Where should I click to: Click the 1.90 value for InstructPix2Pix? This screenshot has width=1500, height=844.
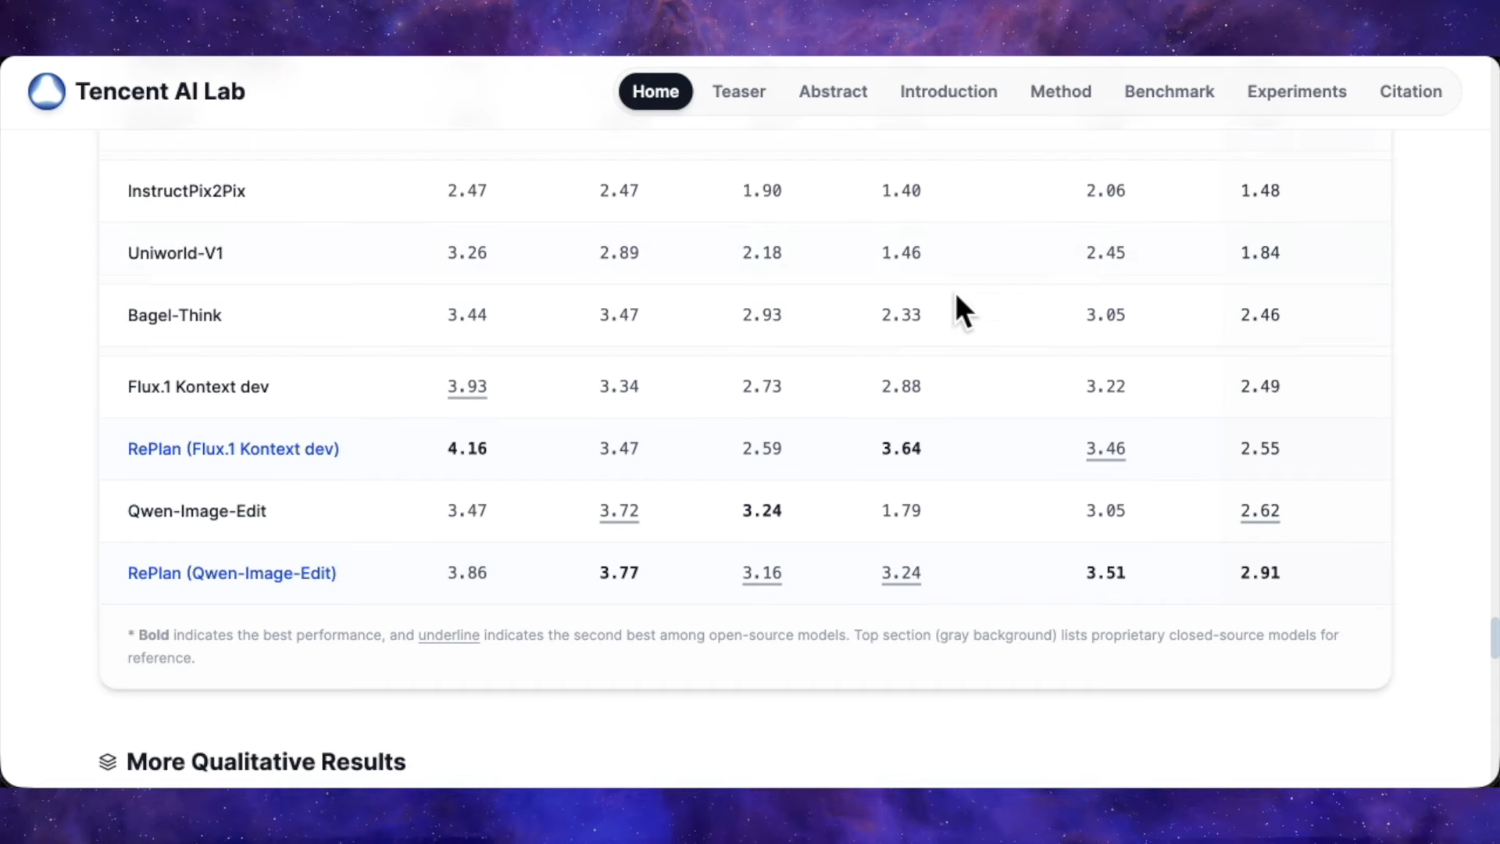point(762,191)
